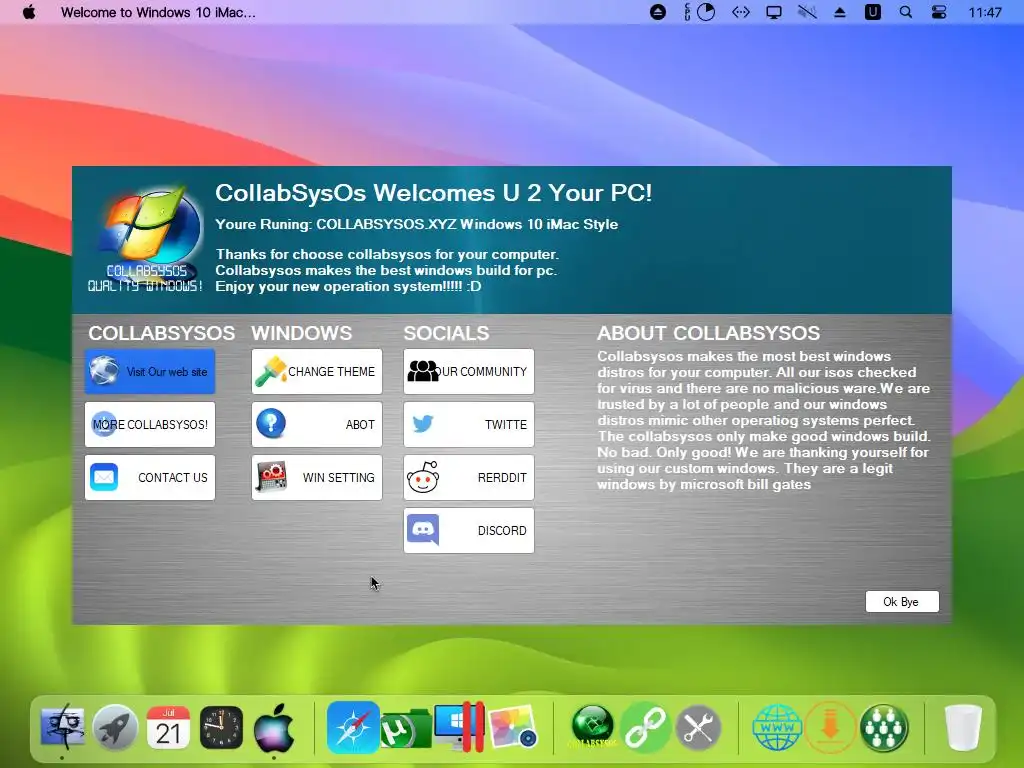Screen dimensions: 1024x768
Task: Click the 'Welcome to Windows 10 iMac...' menu title
Action: click(x=158, y=12)
